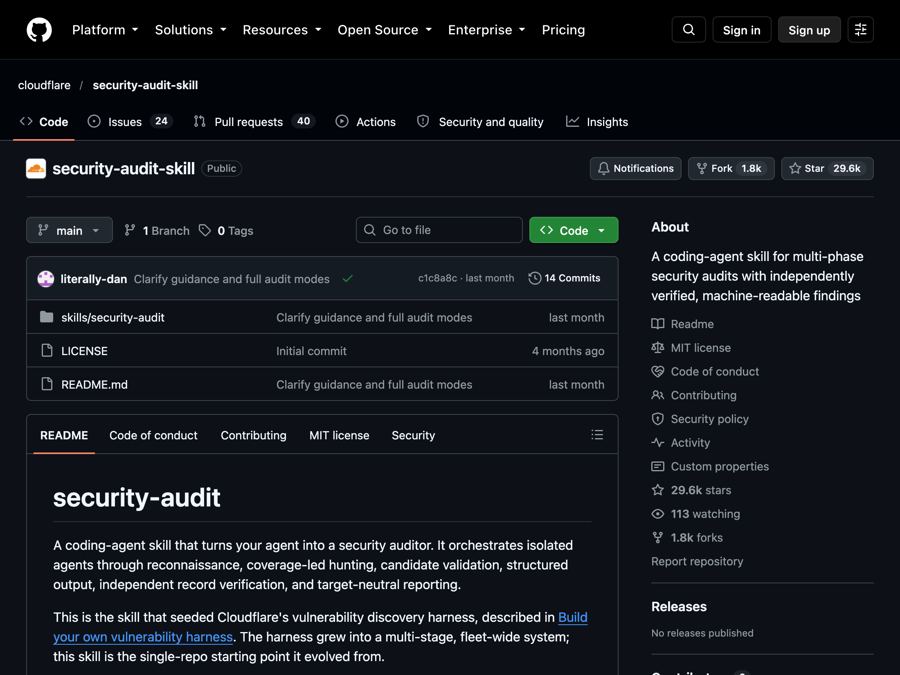Open the GitHub homepage logo
The image size is (900, 675).
coord(39,30)
